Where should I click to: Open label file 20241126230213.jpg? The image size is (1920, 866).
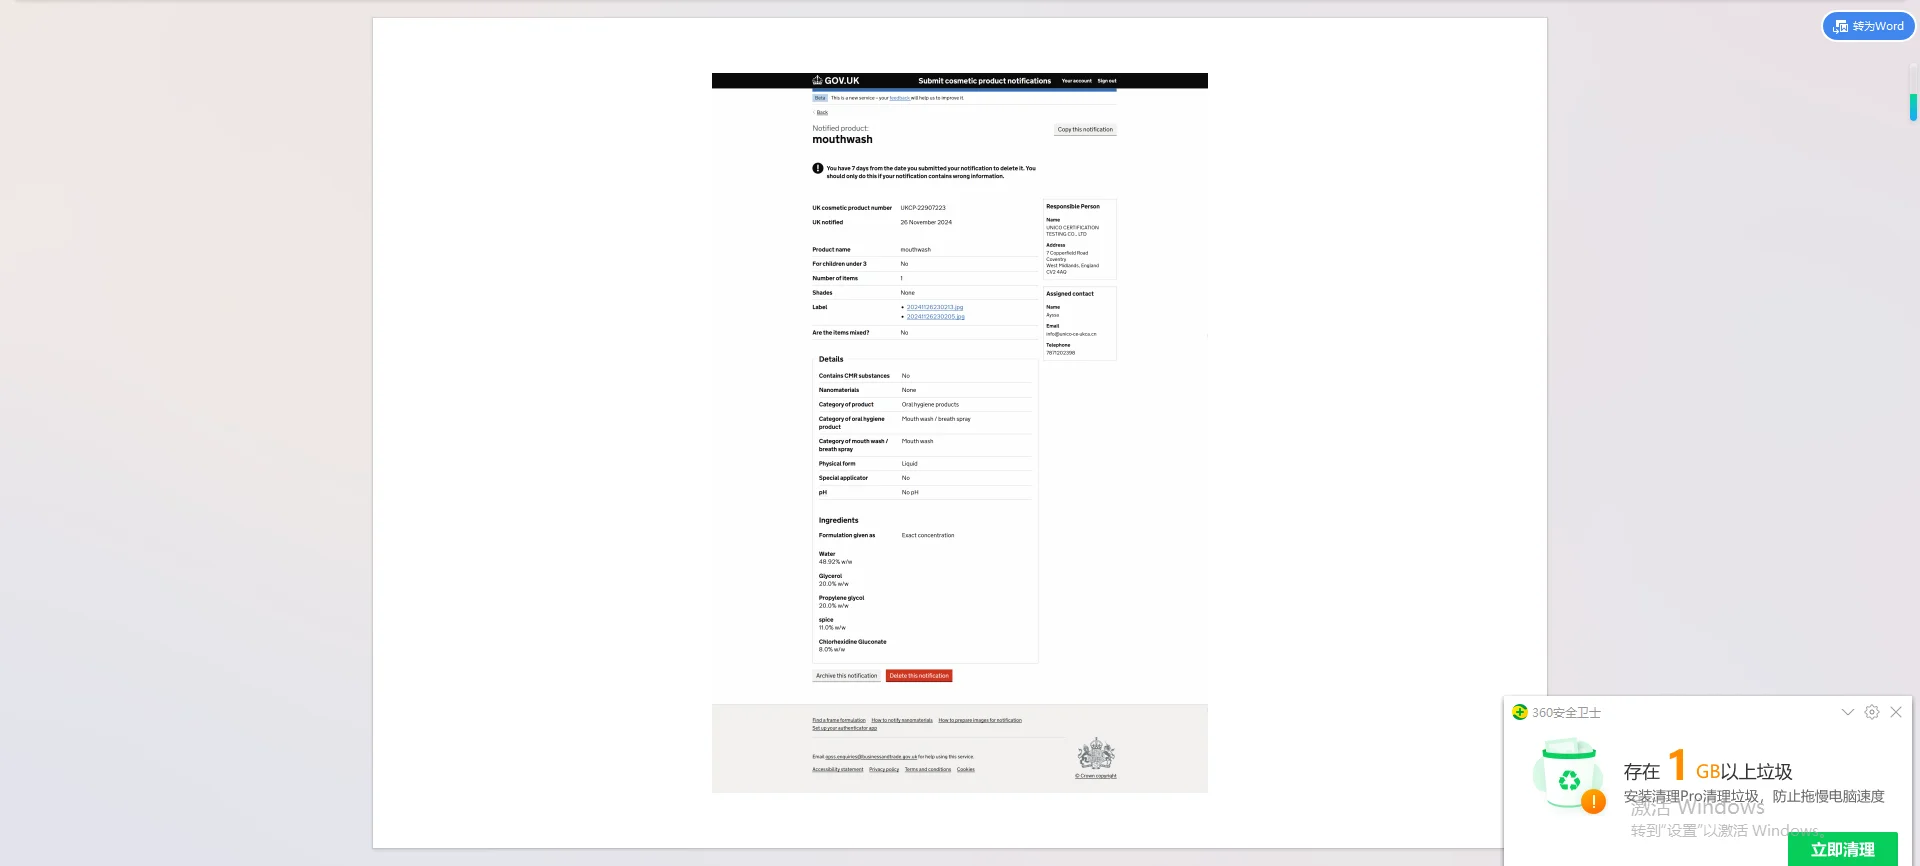pos(935,308)
